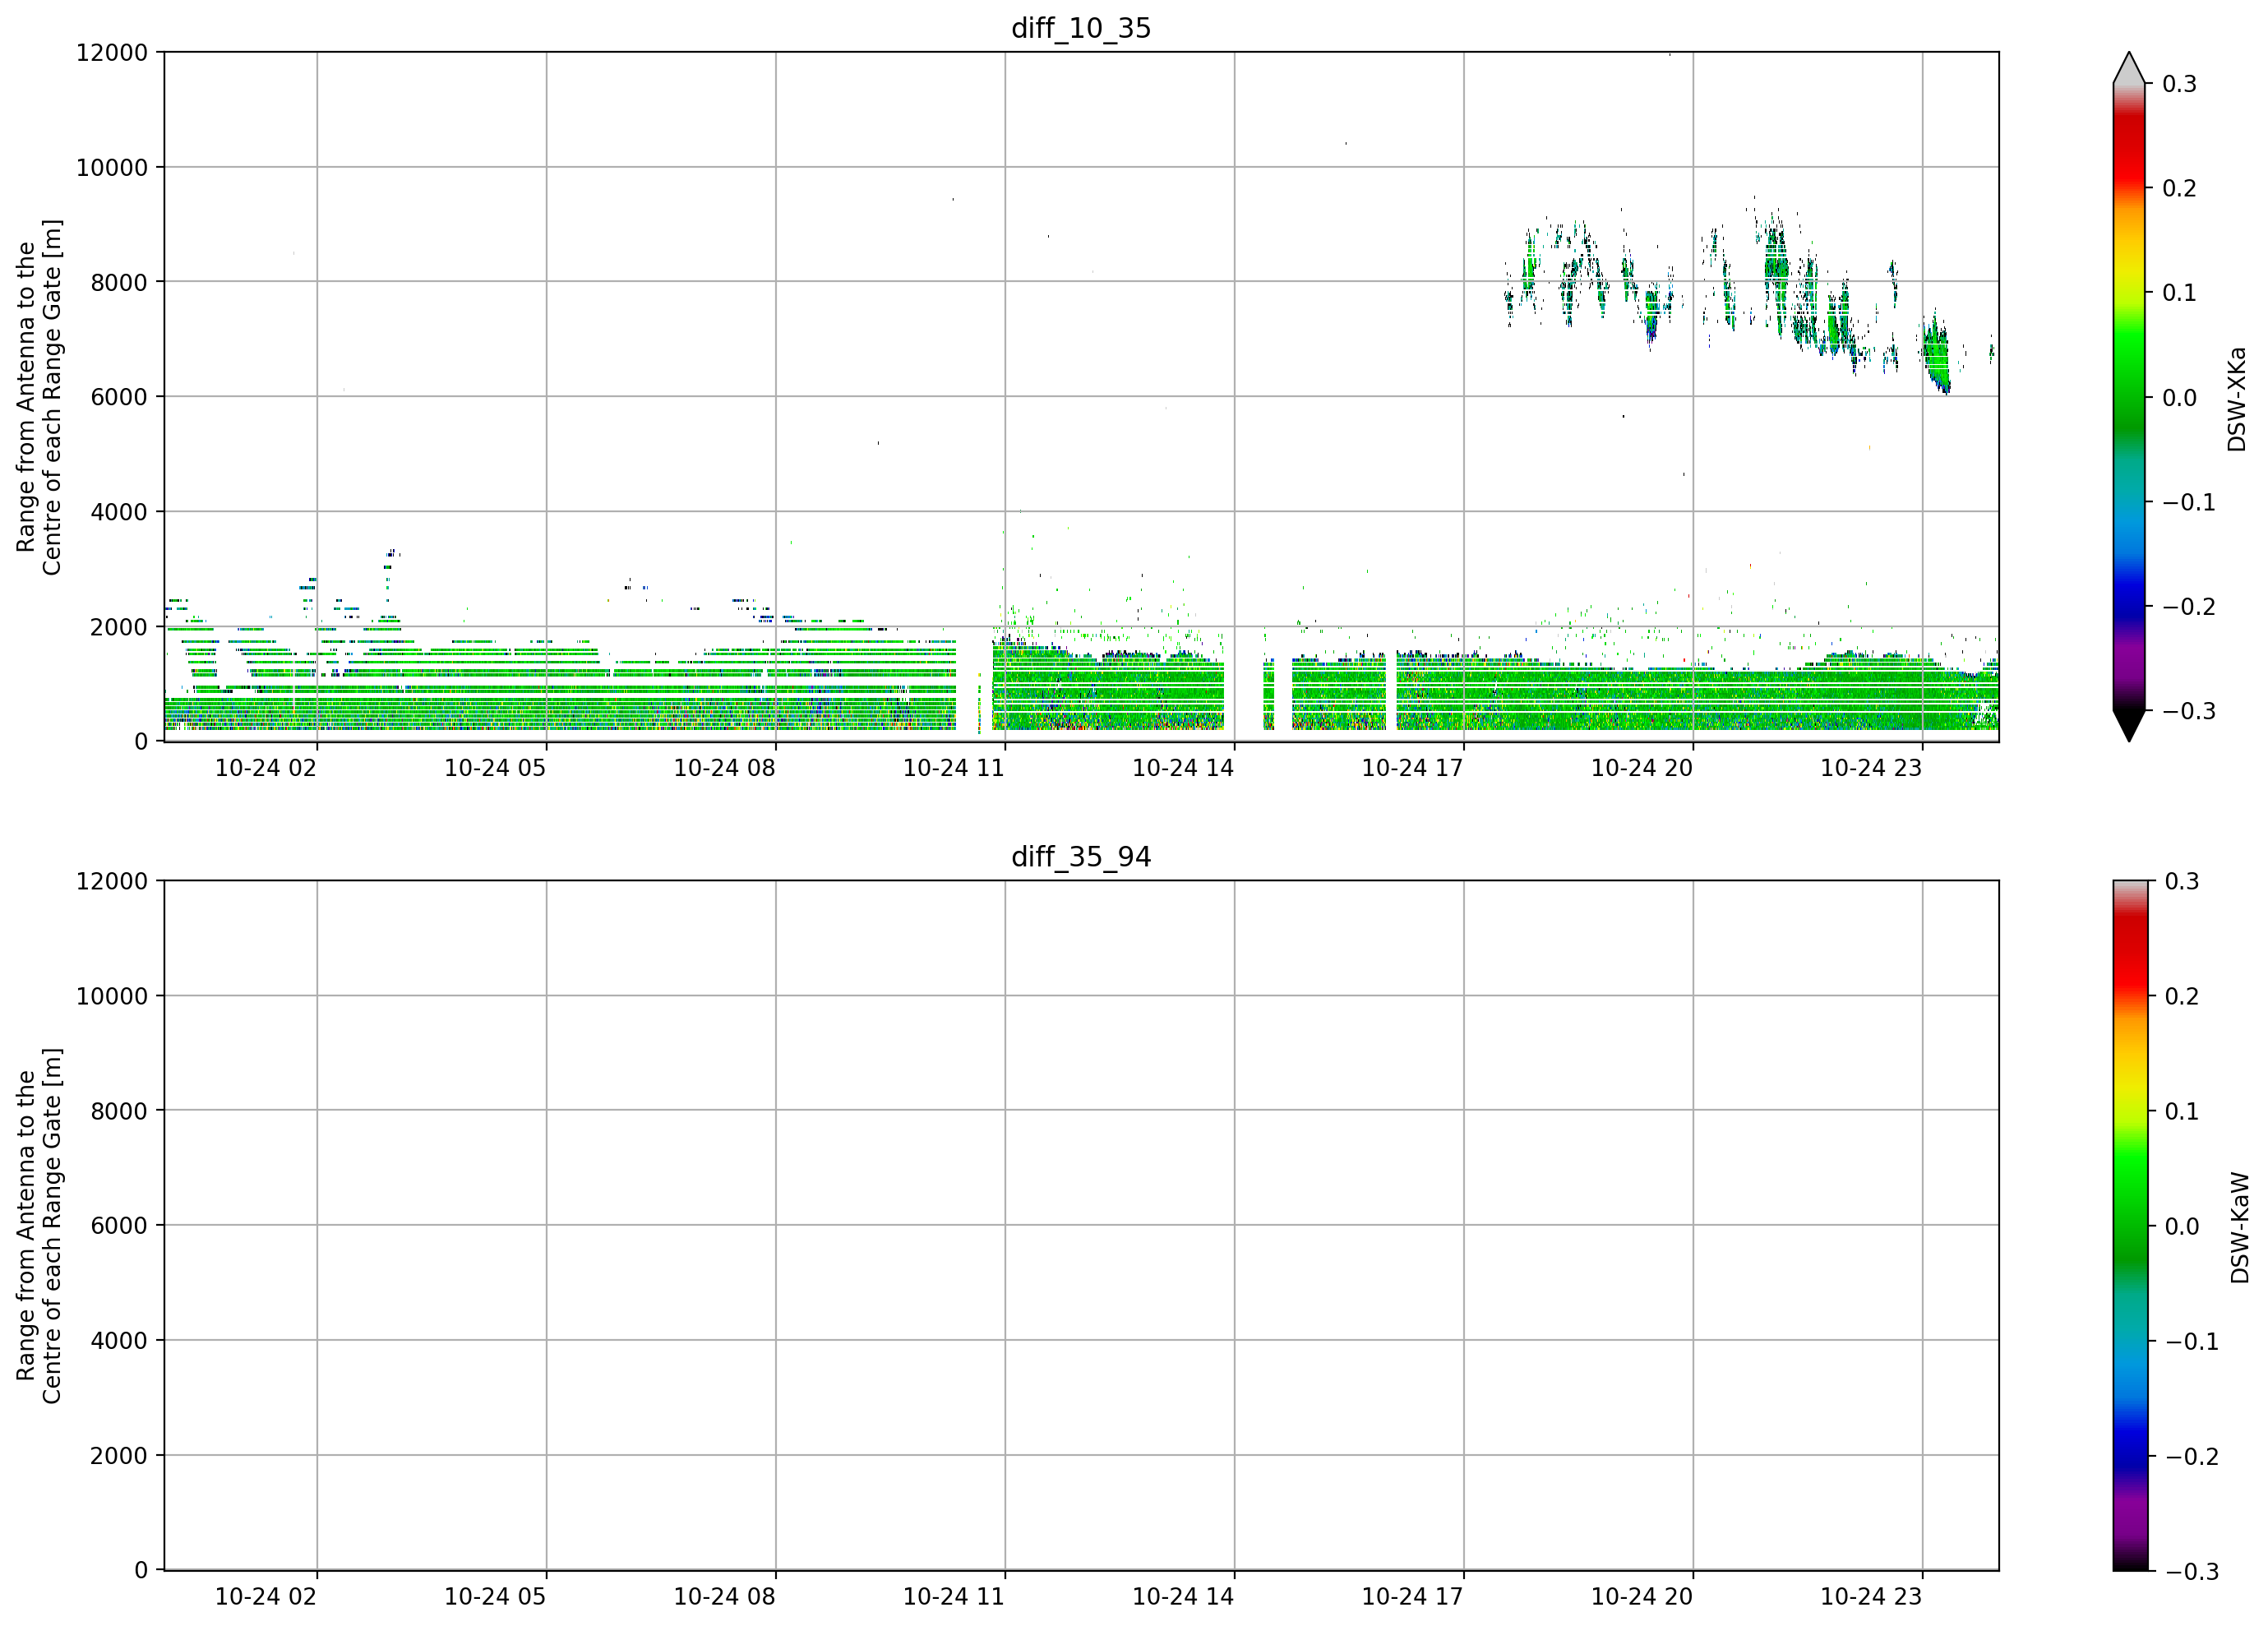This screenshot has width=2268, height=1626.
Task: Click 10000 tick on diff_10_35 y-axis
Action: point(111,168)
